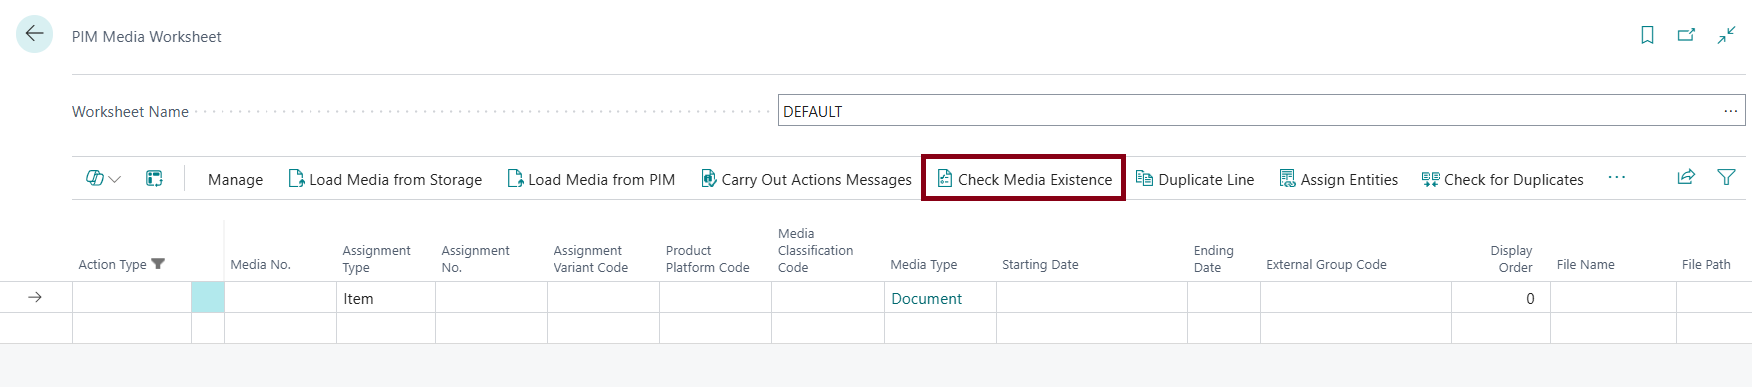Open page in new window icon

tap(1686, 35)
